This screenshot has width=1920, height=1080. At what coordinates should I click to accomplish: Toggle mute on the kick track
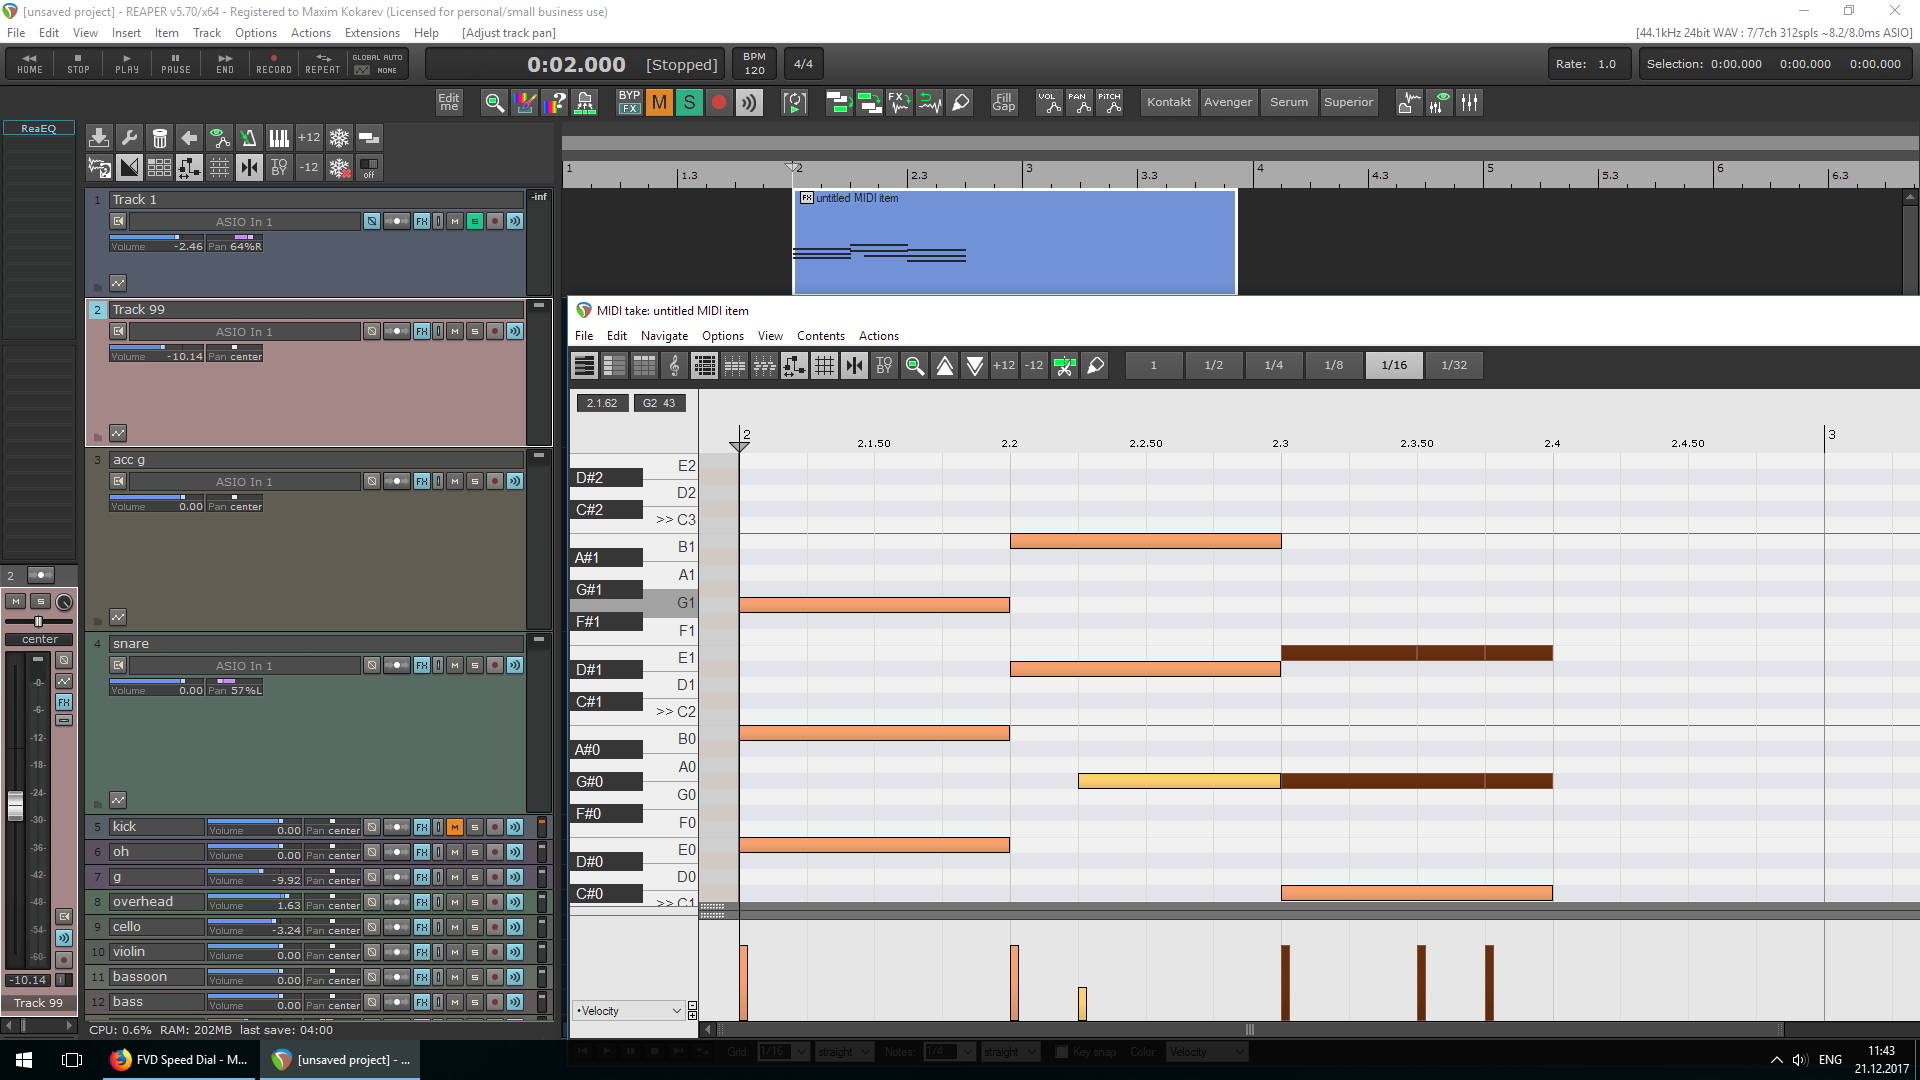(455, 827)
